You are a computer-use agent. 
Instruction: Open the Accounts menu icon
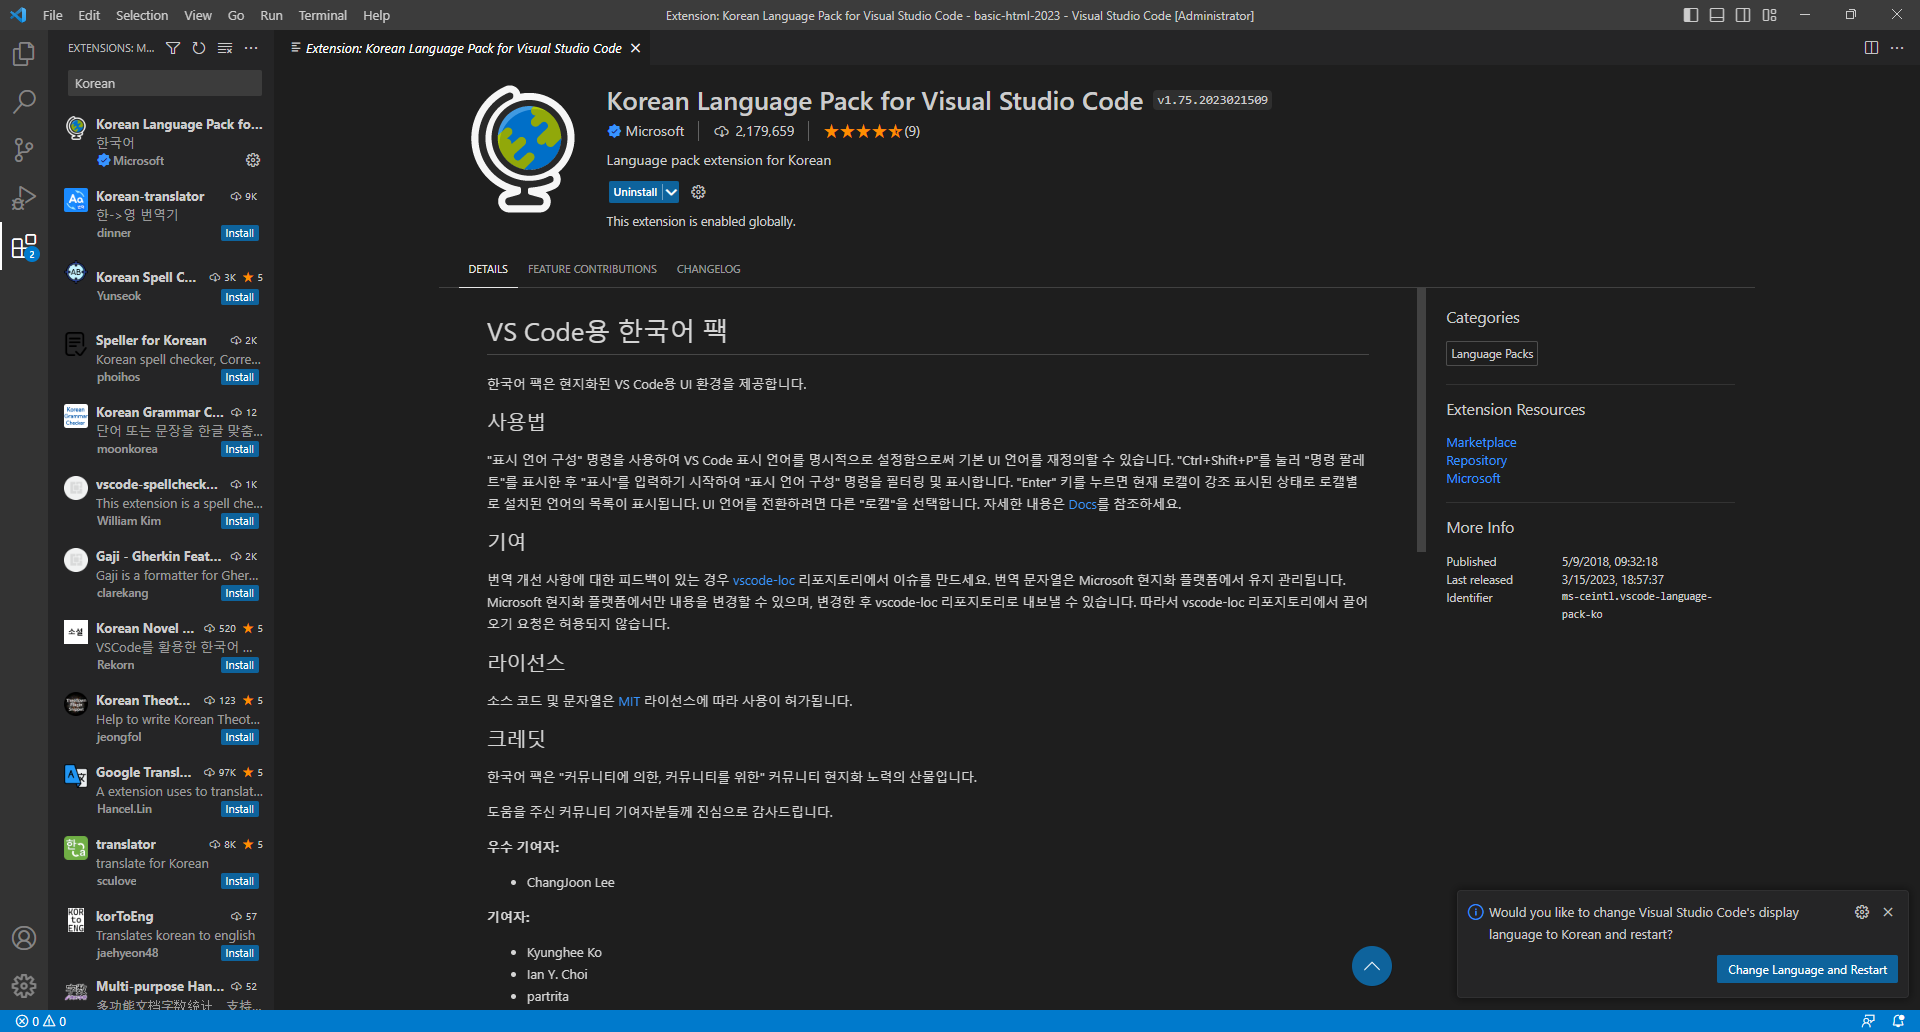(x=24, y=938)
